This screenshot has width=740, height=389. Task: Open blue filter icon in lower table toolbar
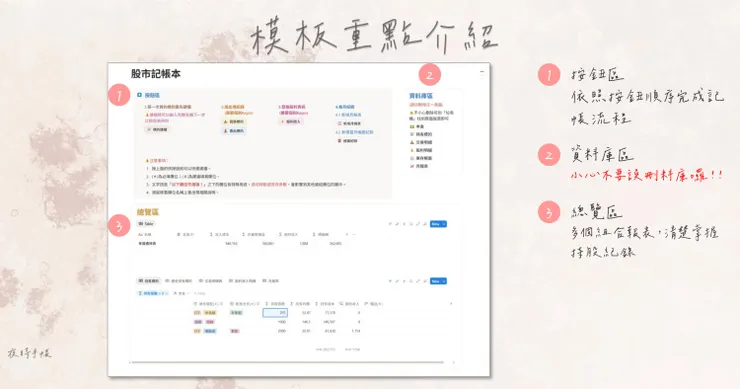[390, 281]
